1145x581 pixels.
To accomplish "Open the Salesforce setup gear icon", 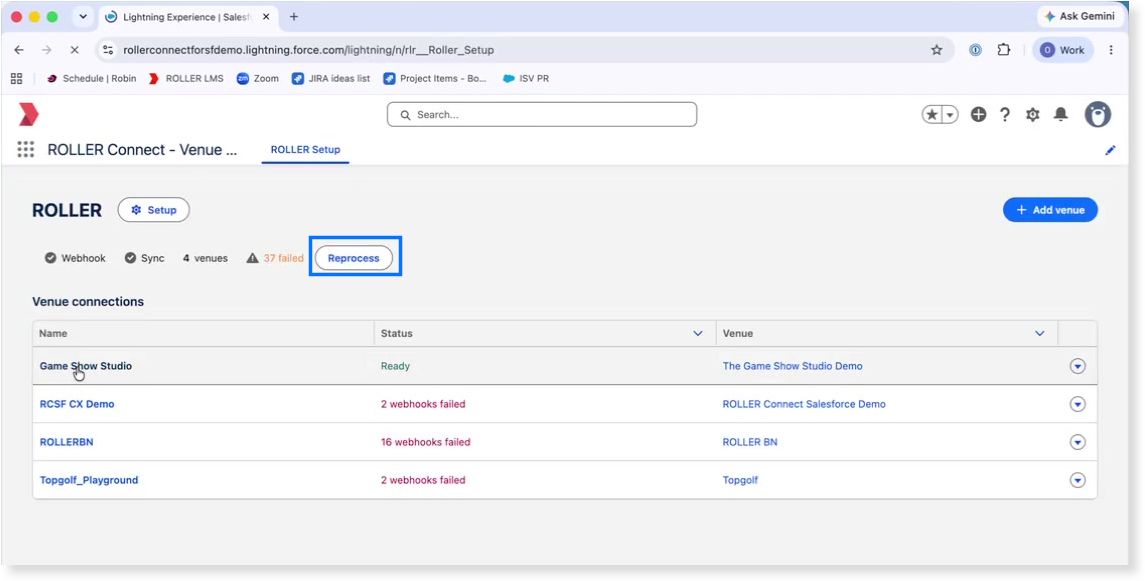I will pos(1033,115).
